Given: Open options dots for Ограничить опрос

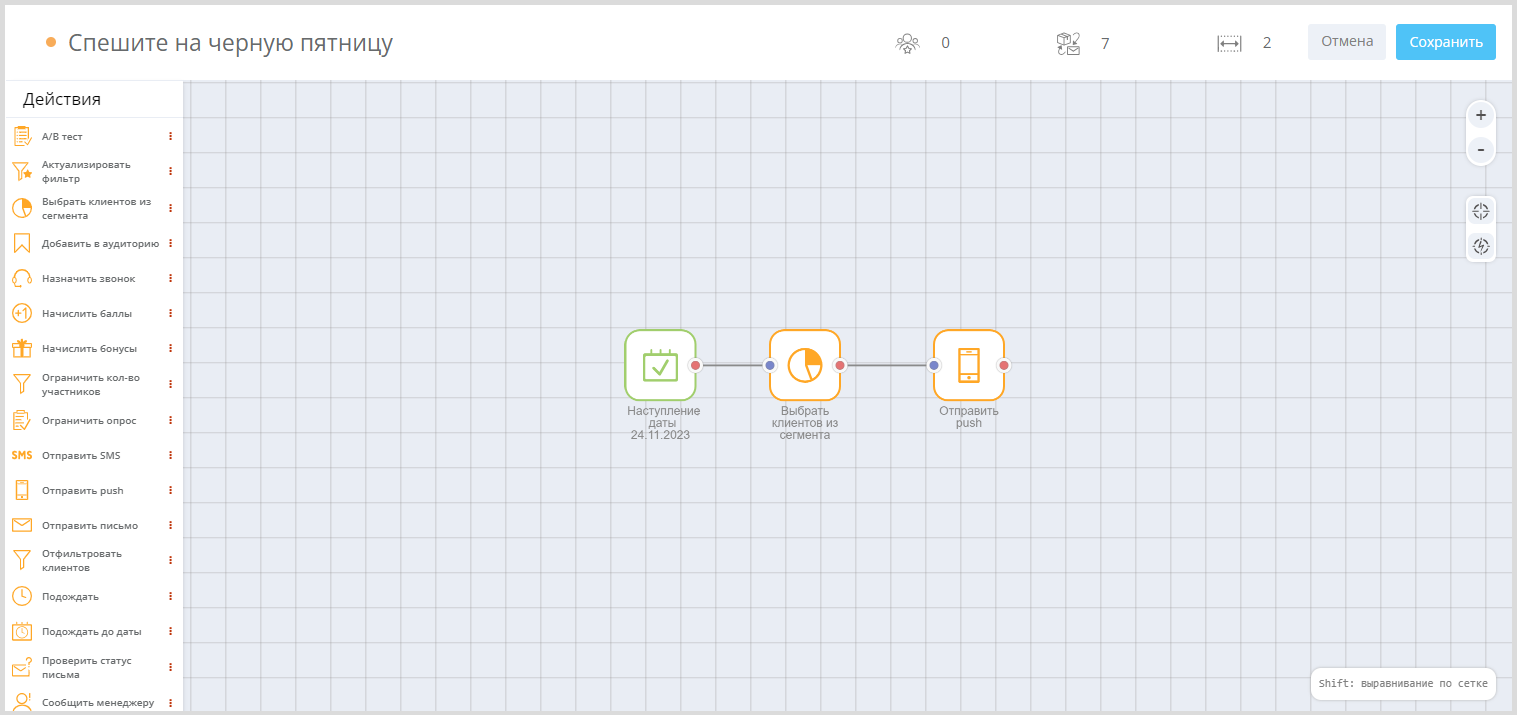Looking at the screenshot, I should pos(170,420).
